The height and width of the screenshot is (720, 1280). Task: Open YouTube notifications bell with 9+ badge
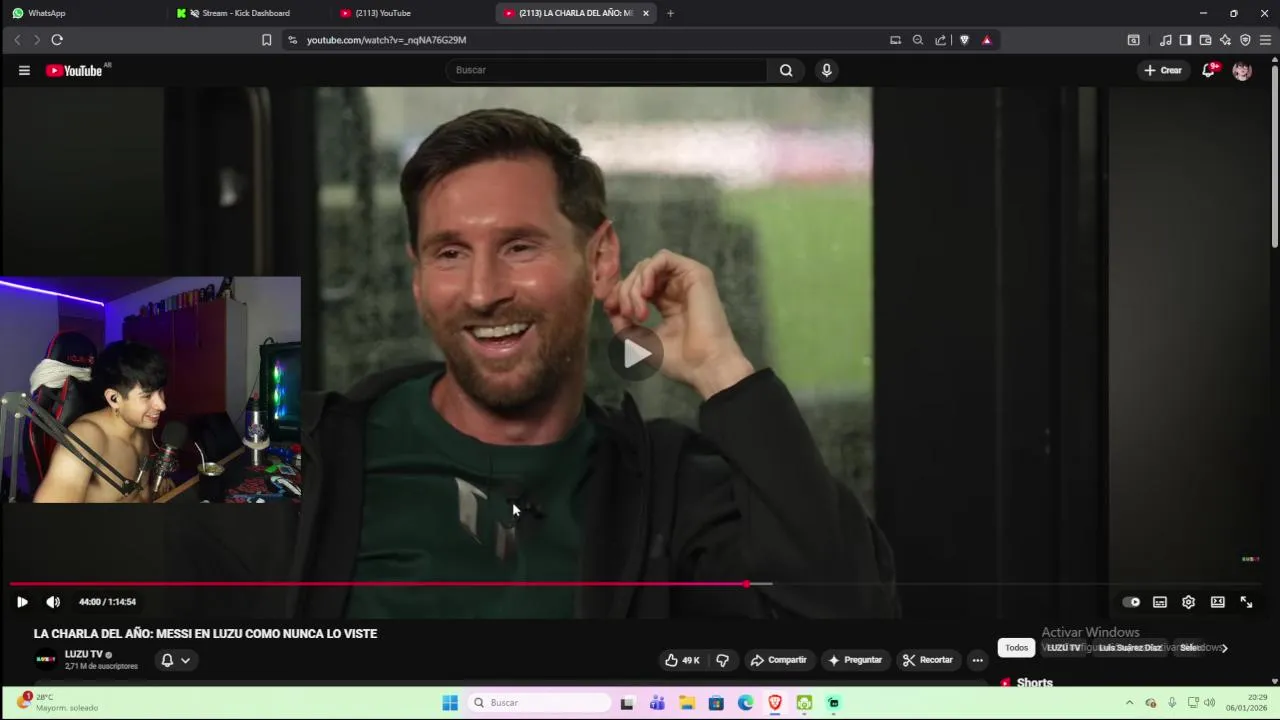click(1208, 70)
